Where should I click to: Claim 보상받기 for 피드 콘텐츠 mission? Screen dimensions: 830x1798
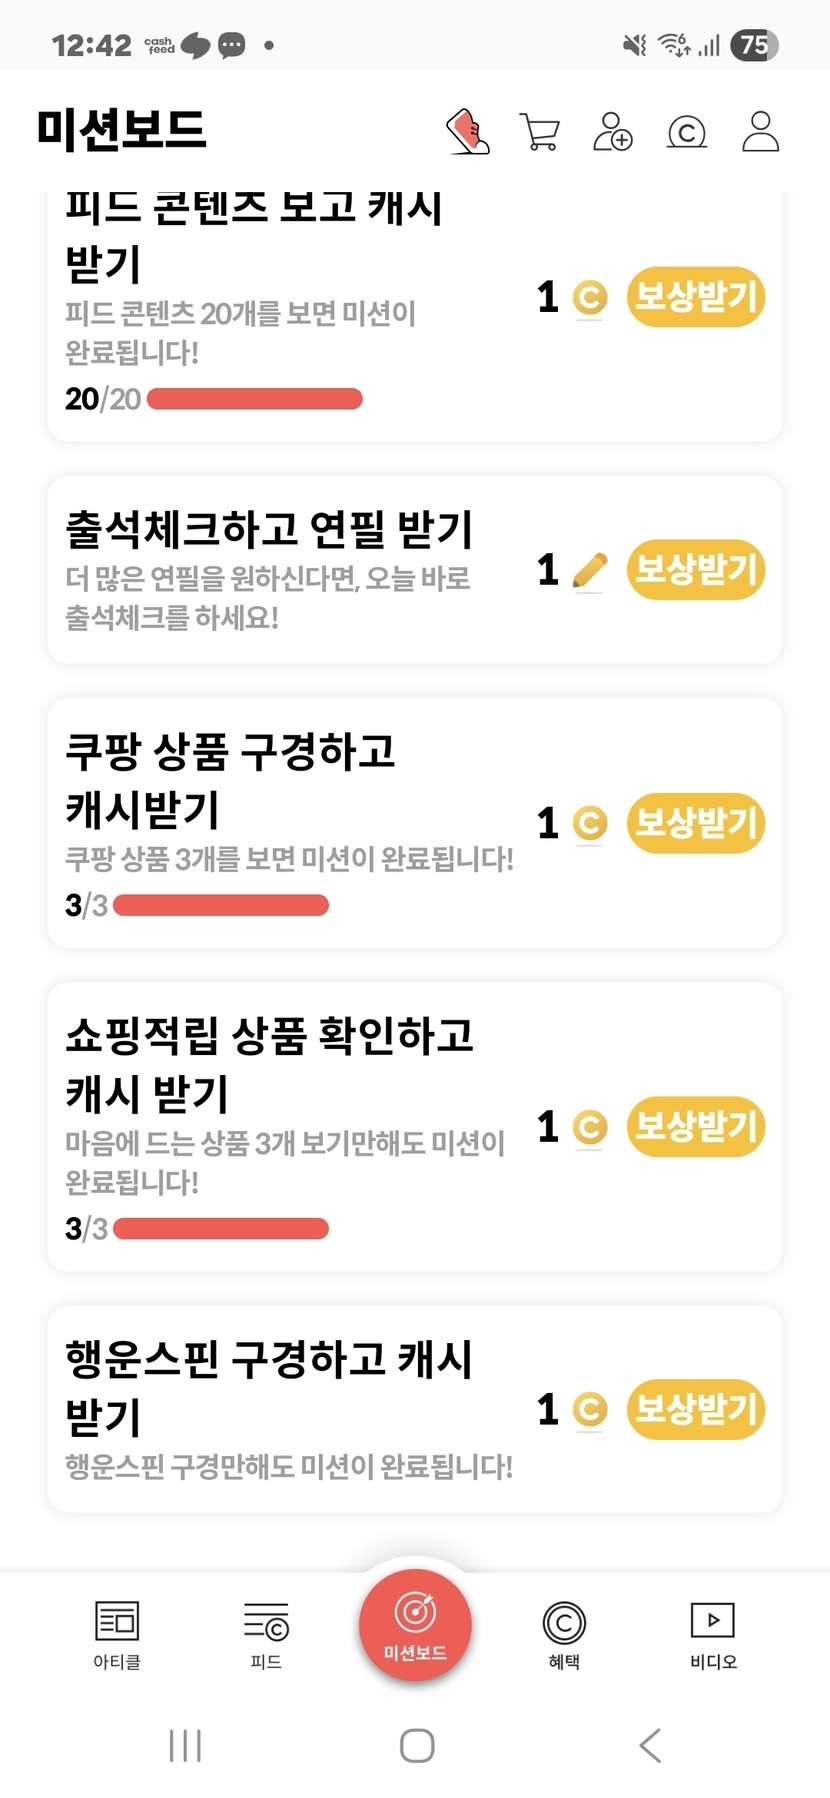coord(696,297)
